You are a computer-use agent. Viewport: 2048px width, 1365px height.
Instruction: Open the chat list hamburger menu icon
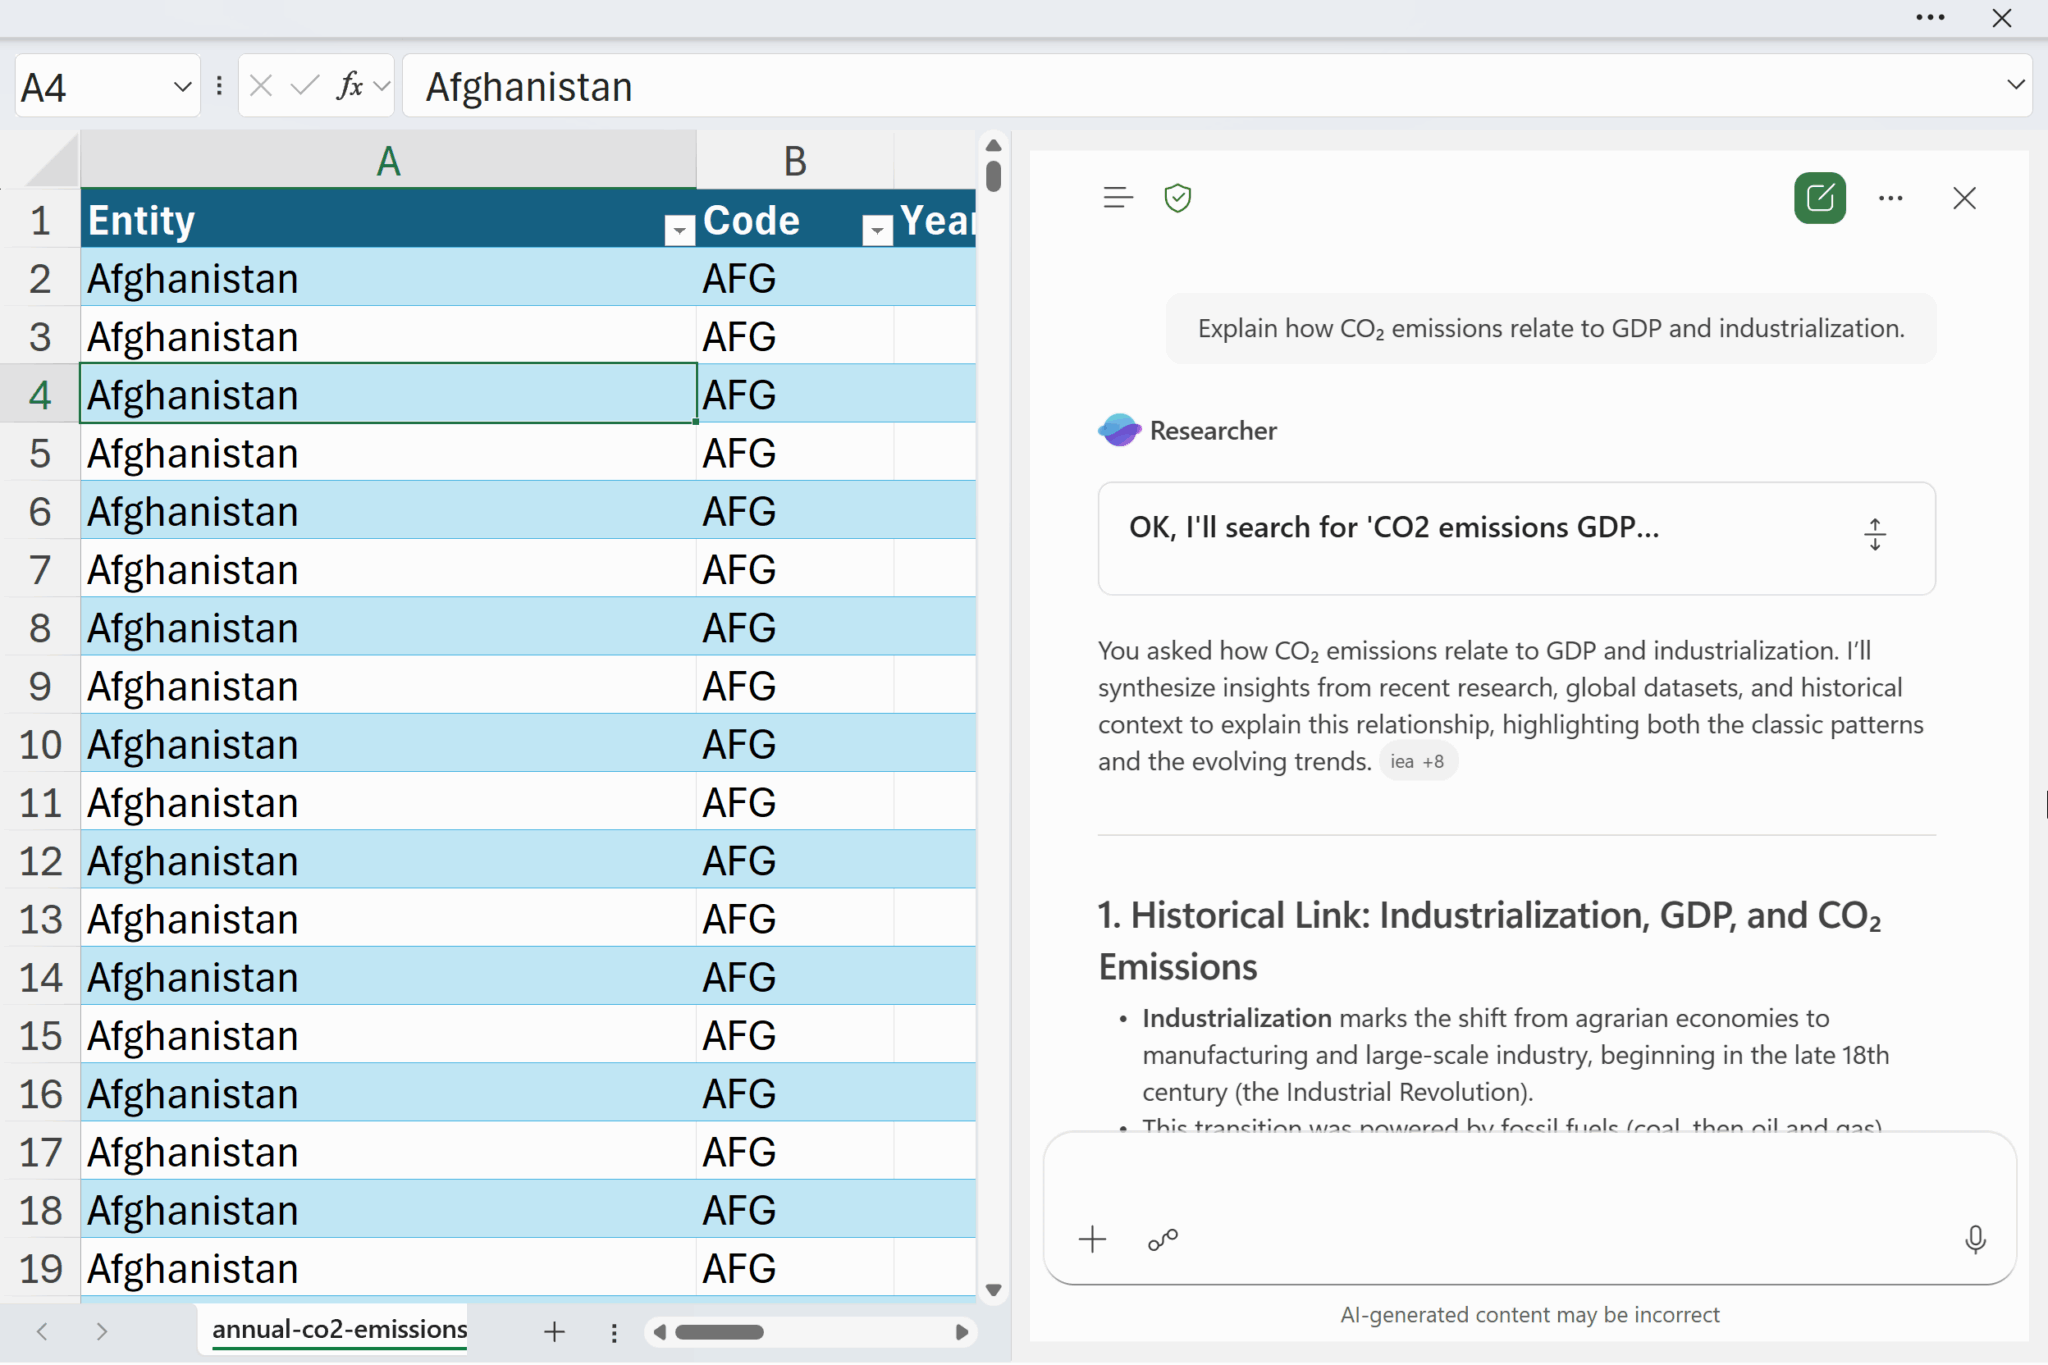click(x=1118, y=198)
